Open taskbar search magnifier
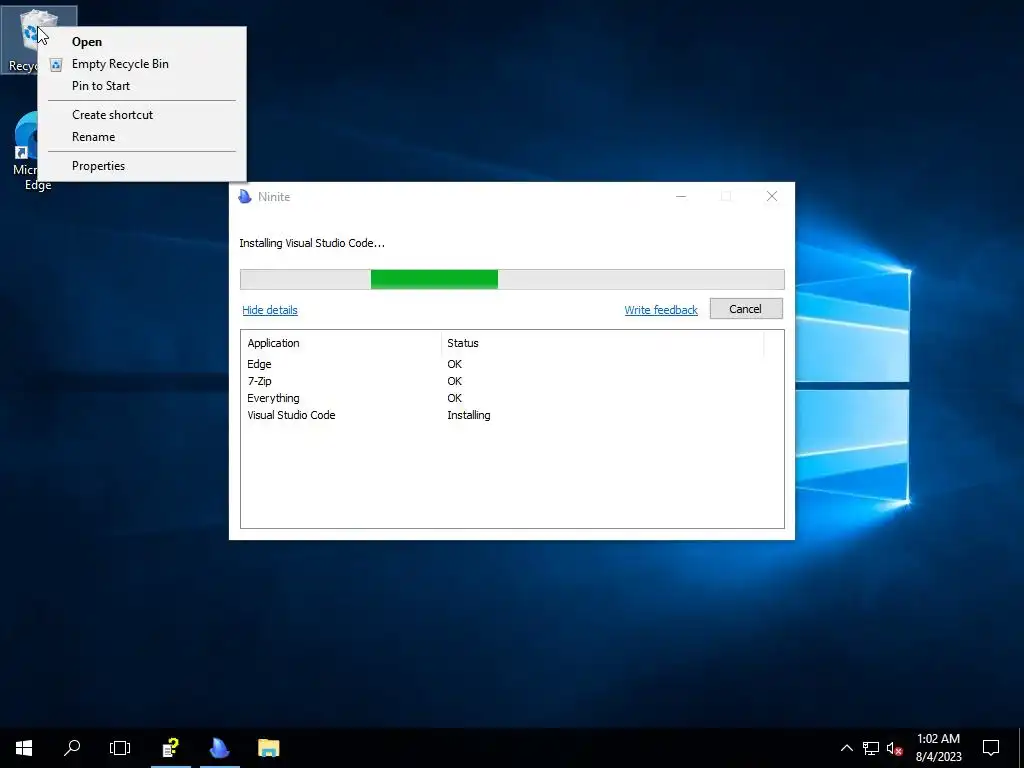The height and width of the screenshot is (768, 1024). (72, 748)
